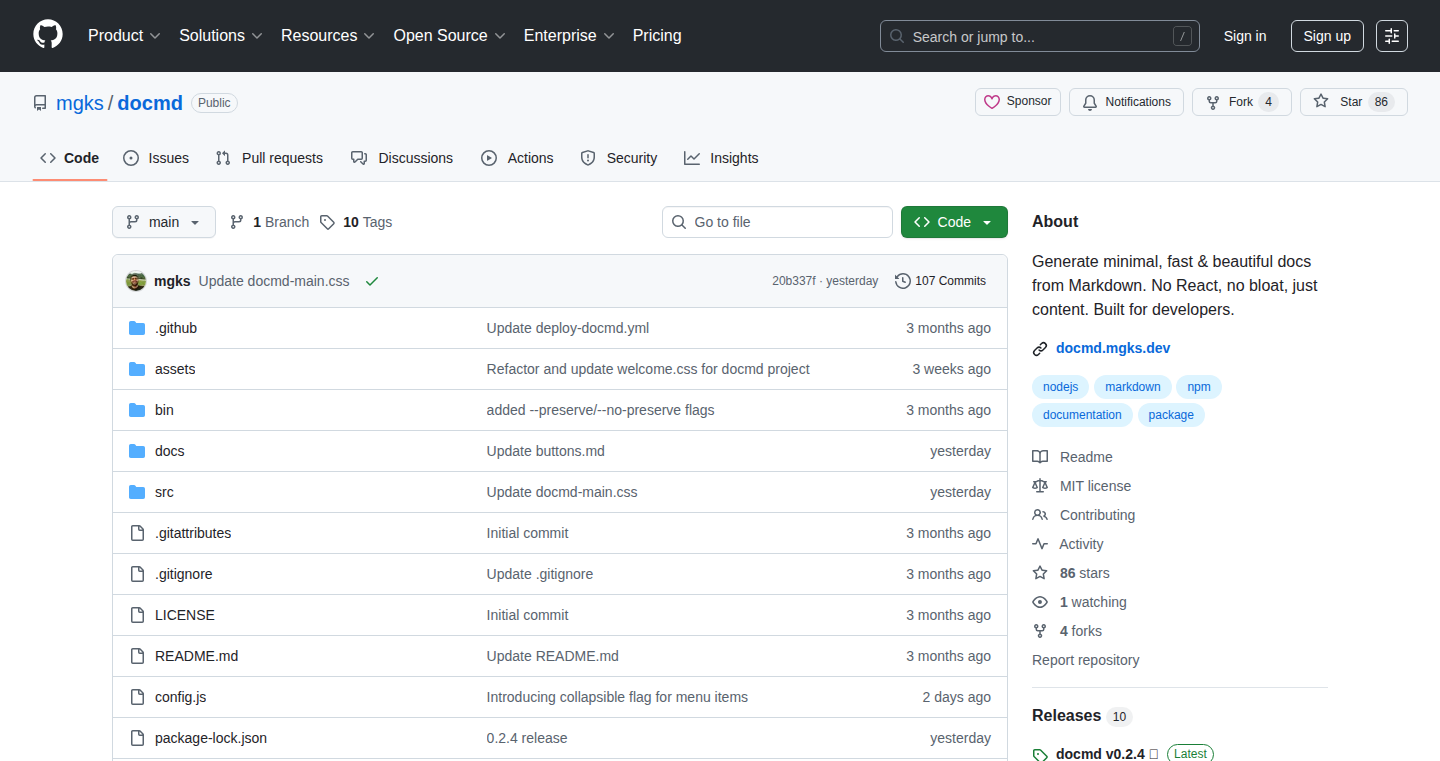Image resolution: width=1440 pixels, height=761 pixels.
Task: Open the .gitignore file
Action: 184,574
